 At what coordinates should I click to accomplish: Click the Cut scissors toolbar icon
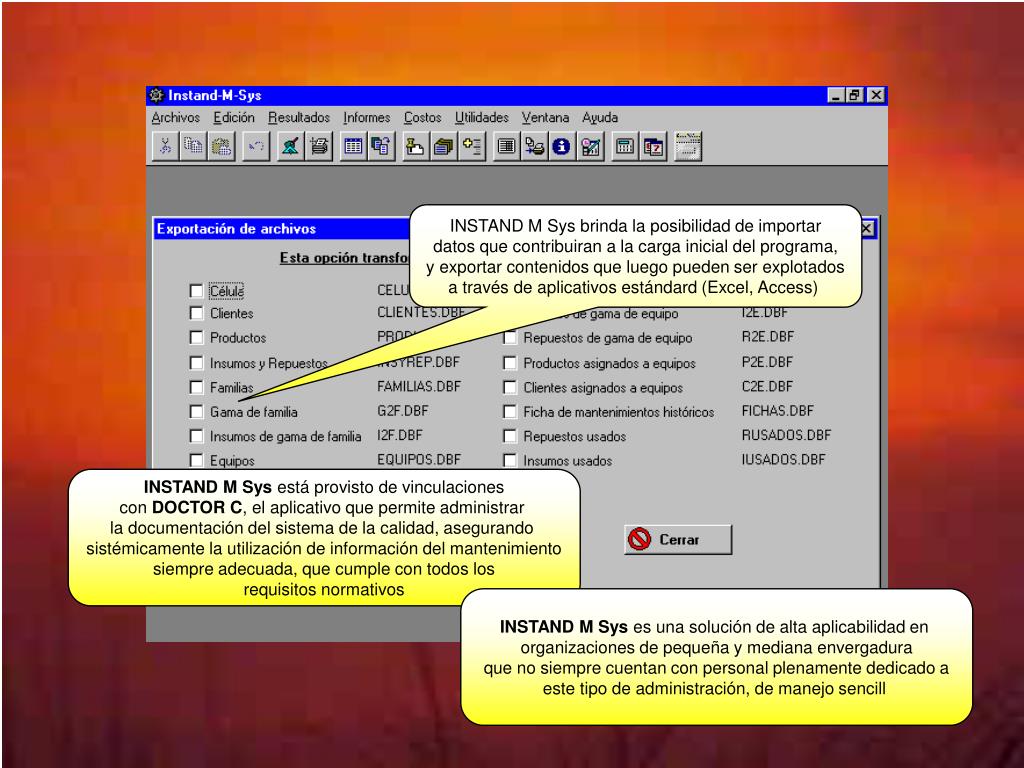pos(166,146)
